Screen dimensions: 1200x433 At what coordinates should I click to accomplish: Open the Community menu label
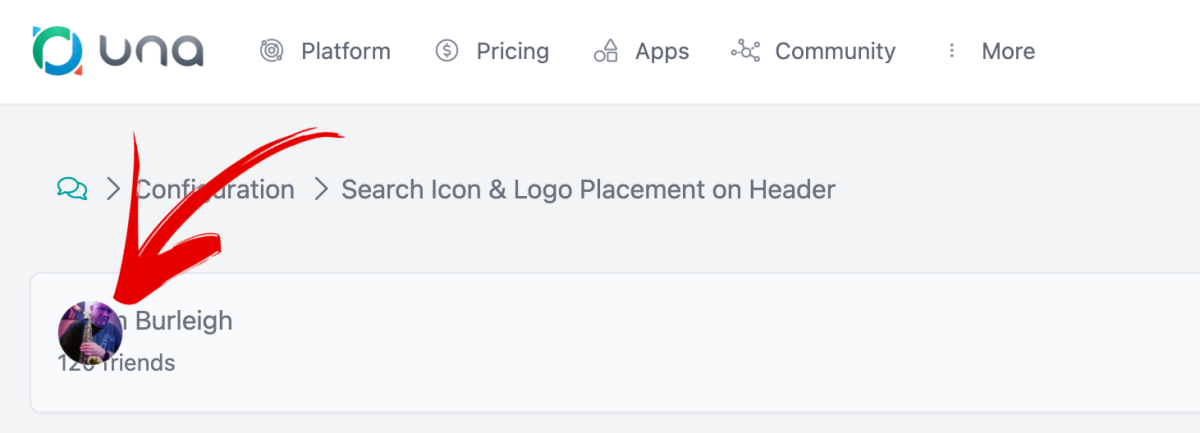point(835,51)
